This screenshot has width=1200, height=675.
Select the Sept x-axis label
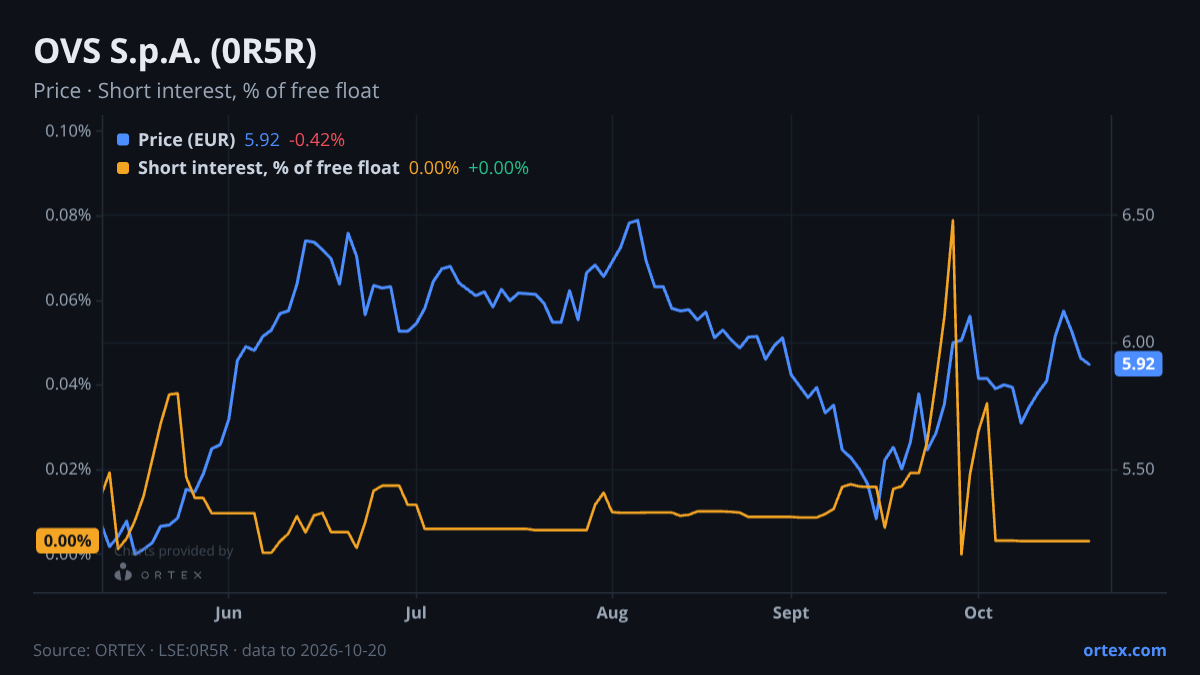tap(791, 612)
